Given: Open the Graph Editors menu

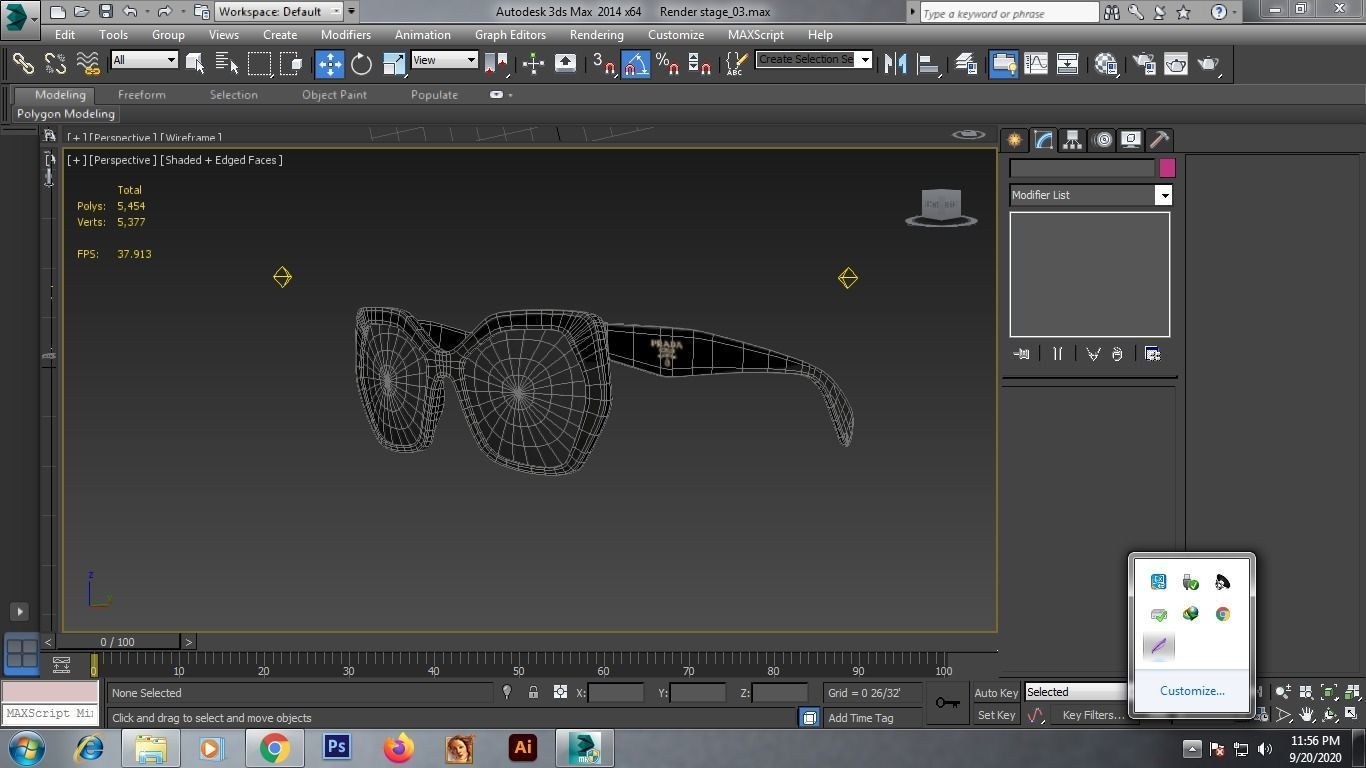Looking at the screenshot, I should click(510, 34).
